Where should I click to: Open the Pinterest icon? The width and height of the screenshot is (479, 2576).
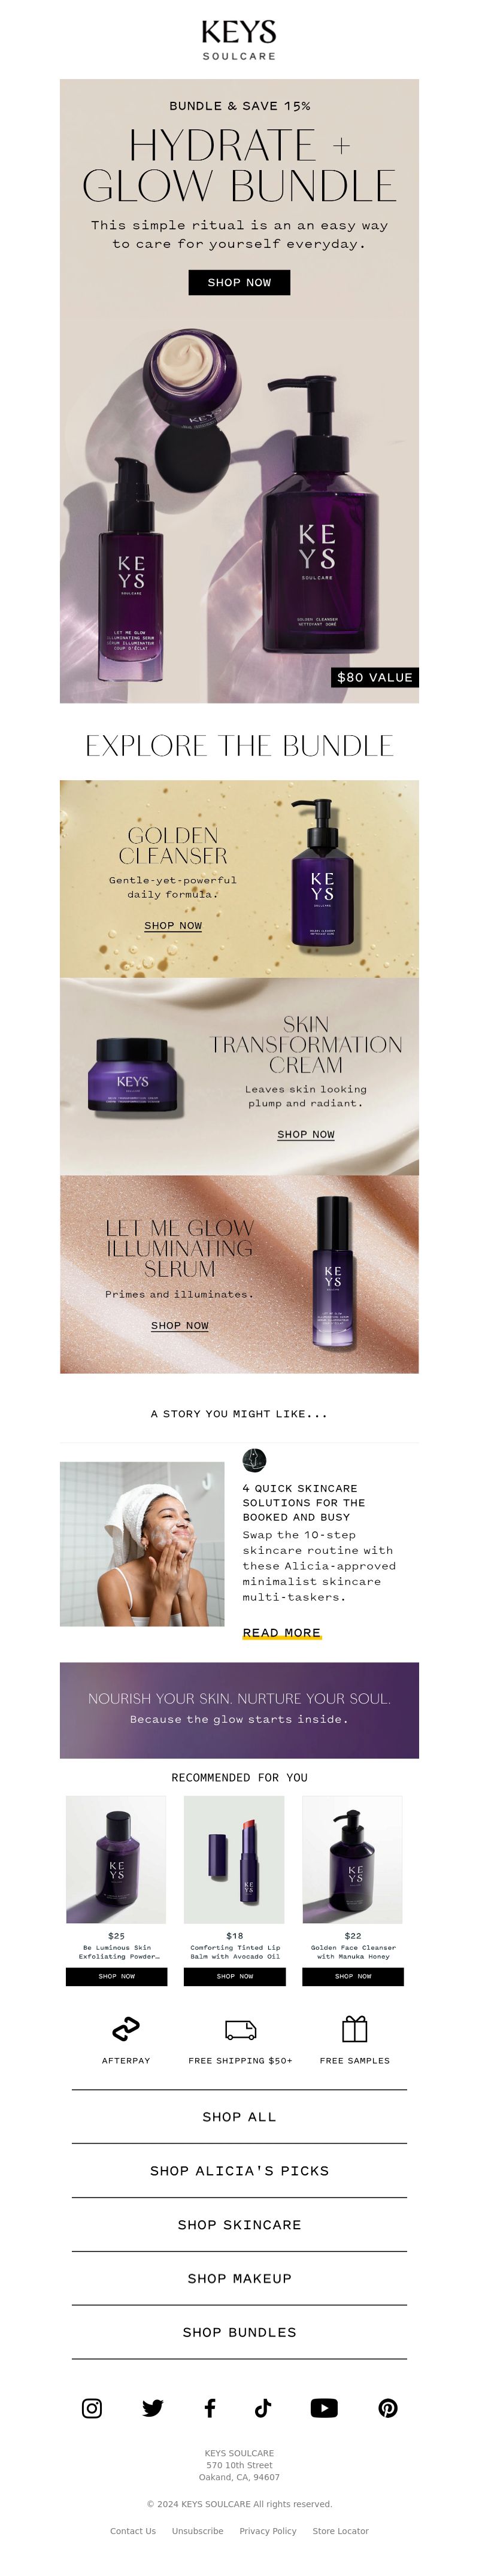click(x=388, y=2407)
